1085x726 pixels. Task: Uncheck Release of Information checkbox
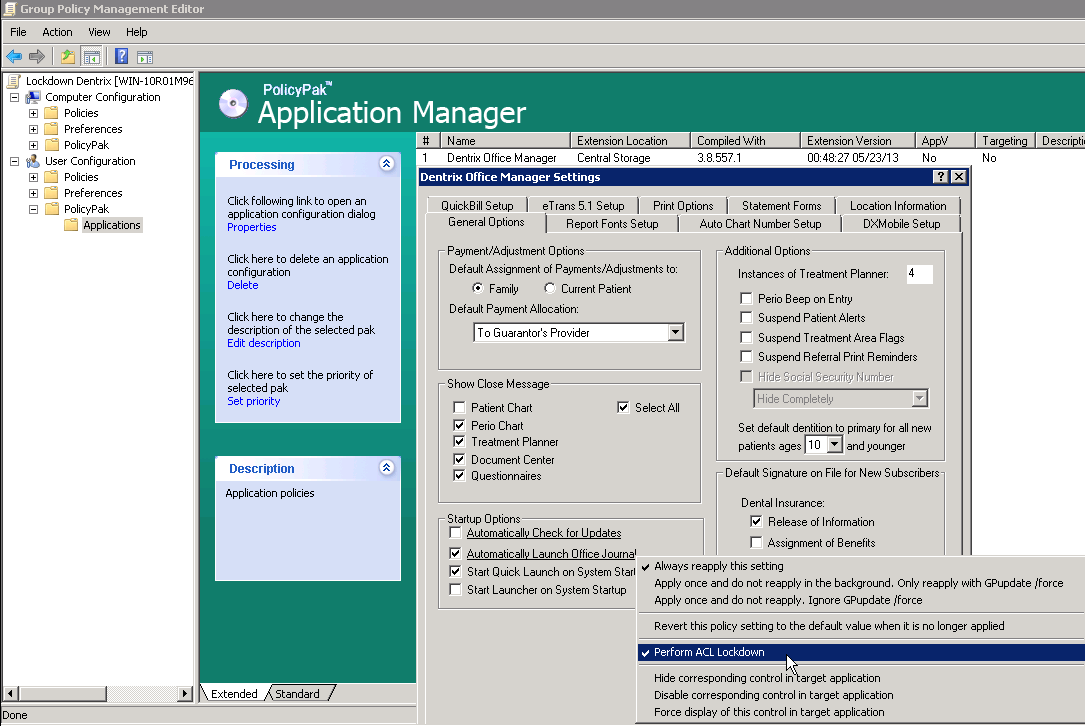[x=756, y=521]
